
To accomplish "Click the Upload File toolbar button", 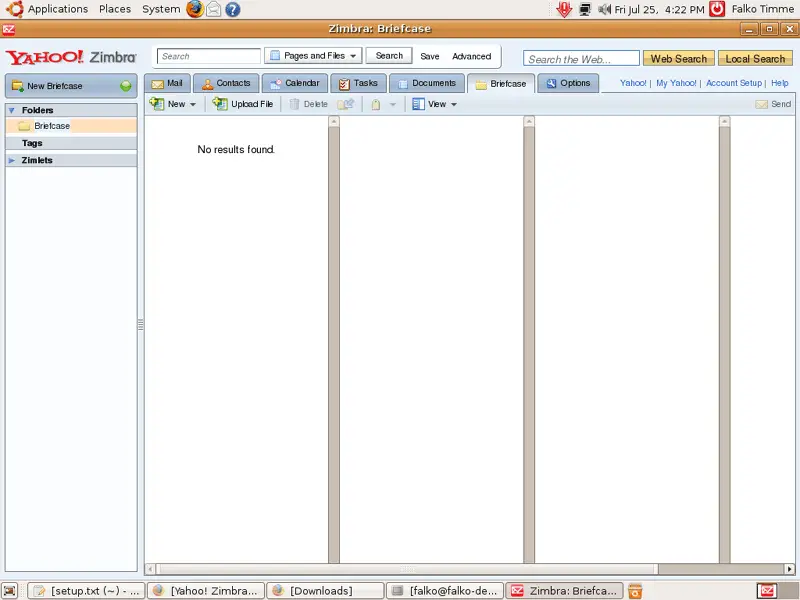I will (x=243, y=104).
